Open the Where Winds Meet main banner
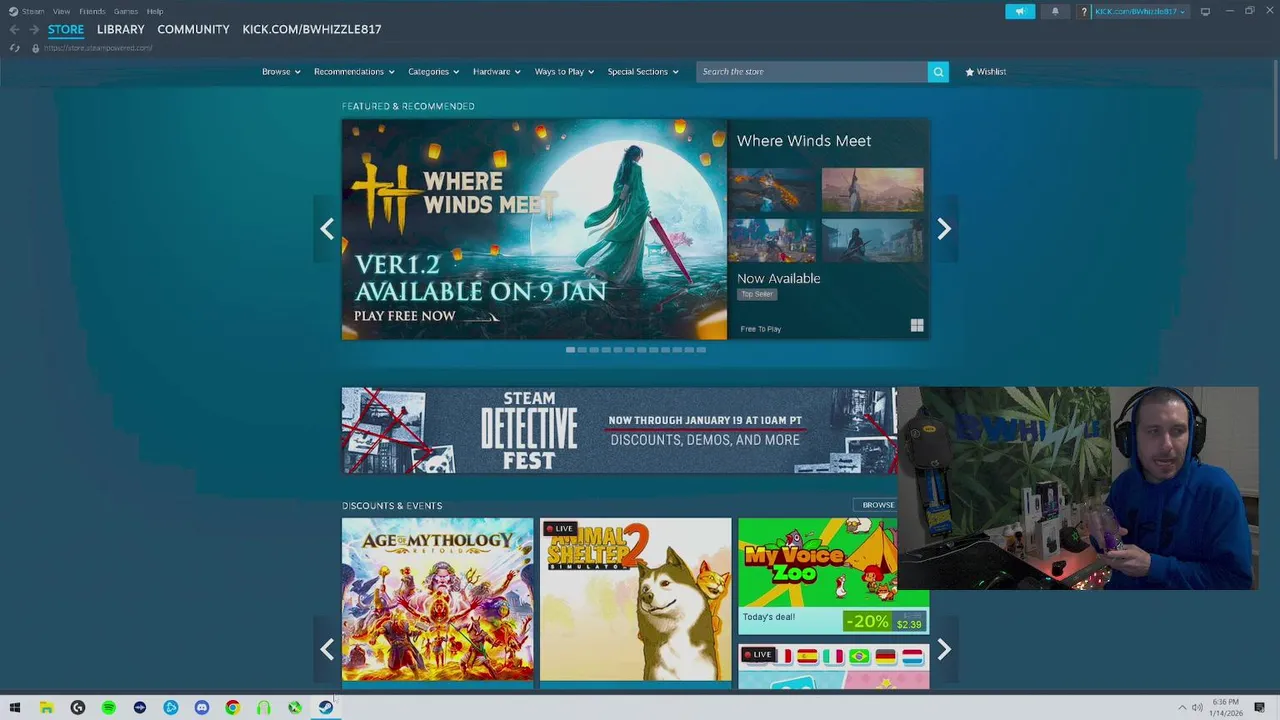 (x=534, y=229)
